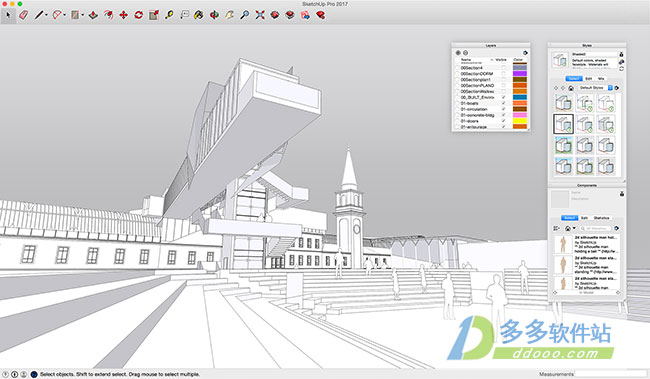
Task: Choose the Offset tool
Action: [x=108, y=15]
